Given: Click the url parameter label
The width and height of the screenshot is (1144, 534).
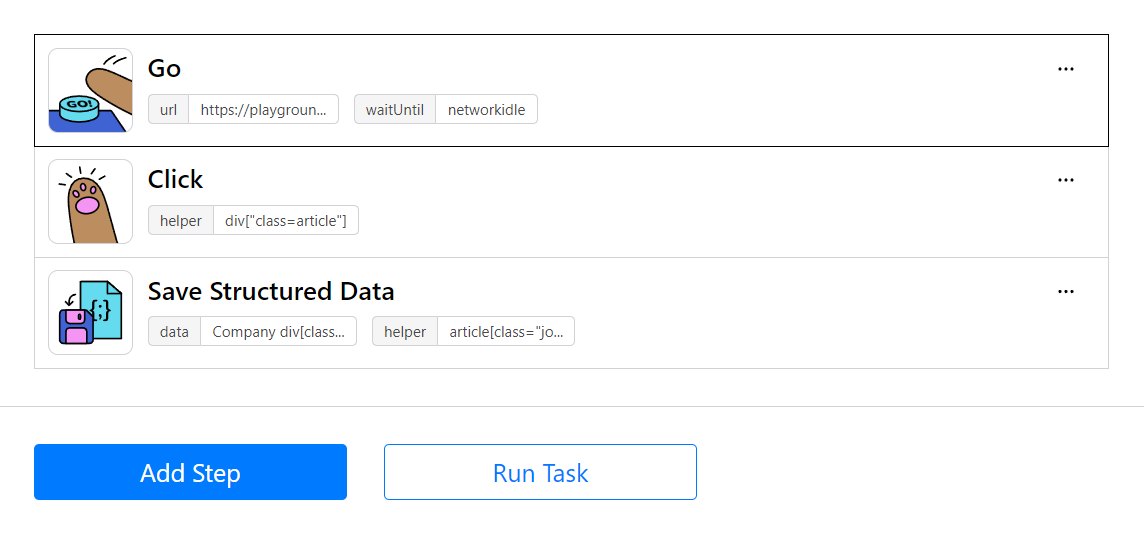Looking at the screenshot, I should tap(169, 109).
